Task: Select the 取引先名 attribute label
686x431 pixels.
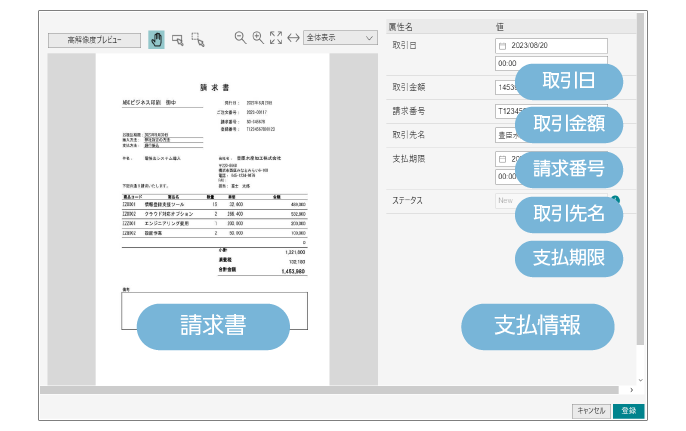Action: coord(409,135)
